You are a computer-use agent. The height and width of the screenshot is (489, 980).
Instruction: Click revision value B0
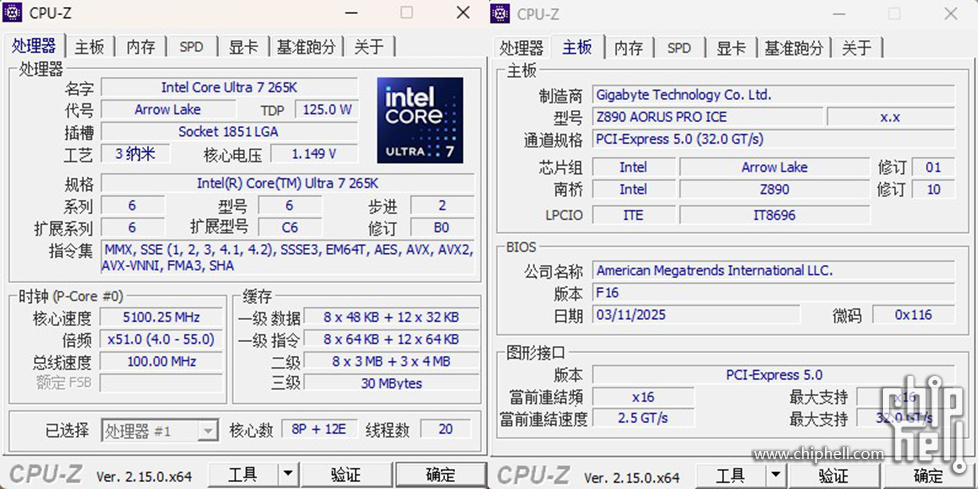pos(442,227)
